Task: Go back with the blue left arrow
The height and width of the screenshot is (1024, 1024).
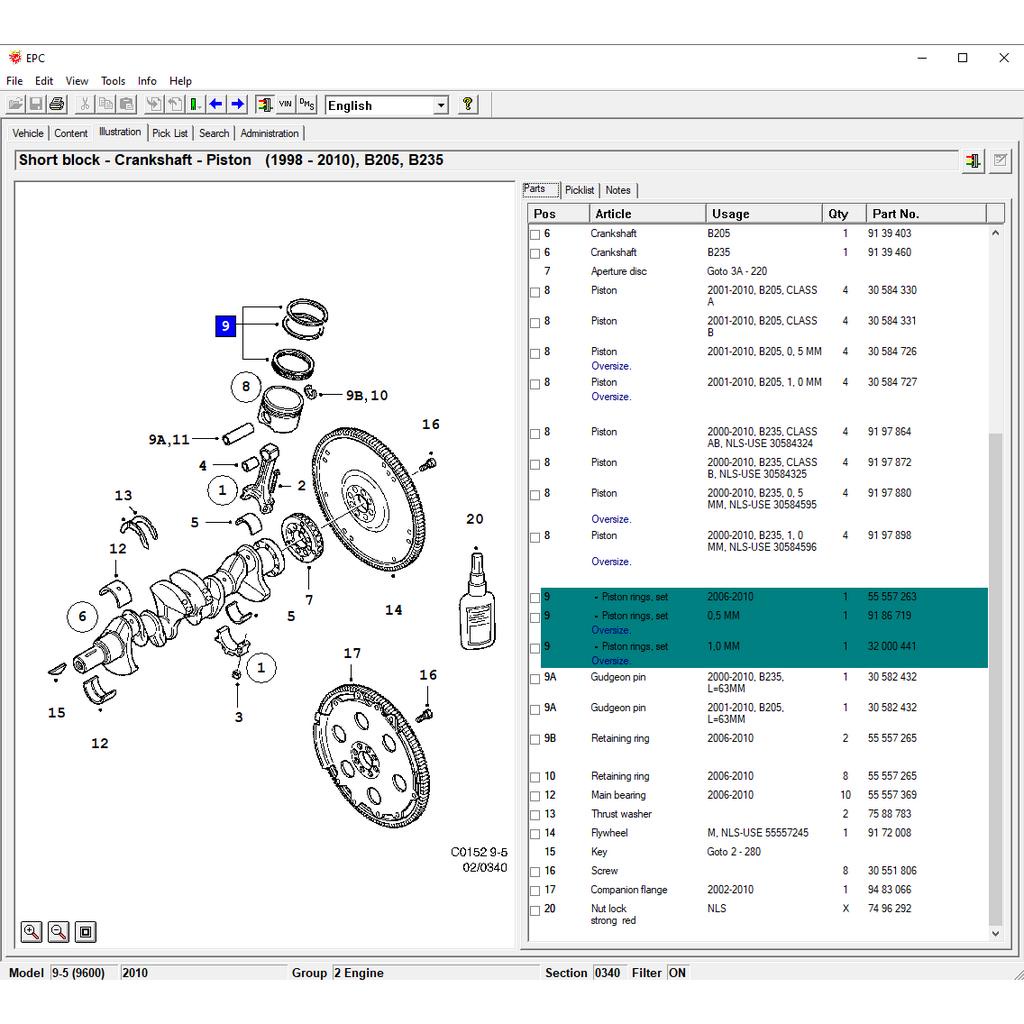Action: pyautogui.click(x=216, y=104)
